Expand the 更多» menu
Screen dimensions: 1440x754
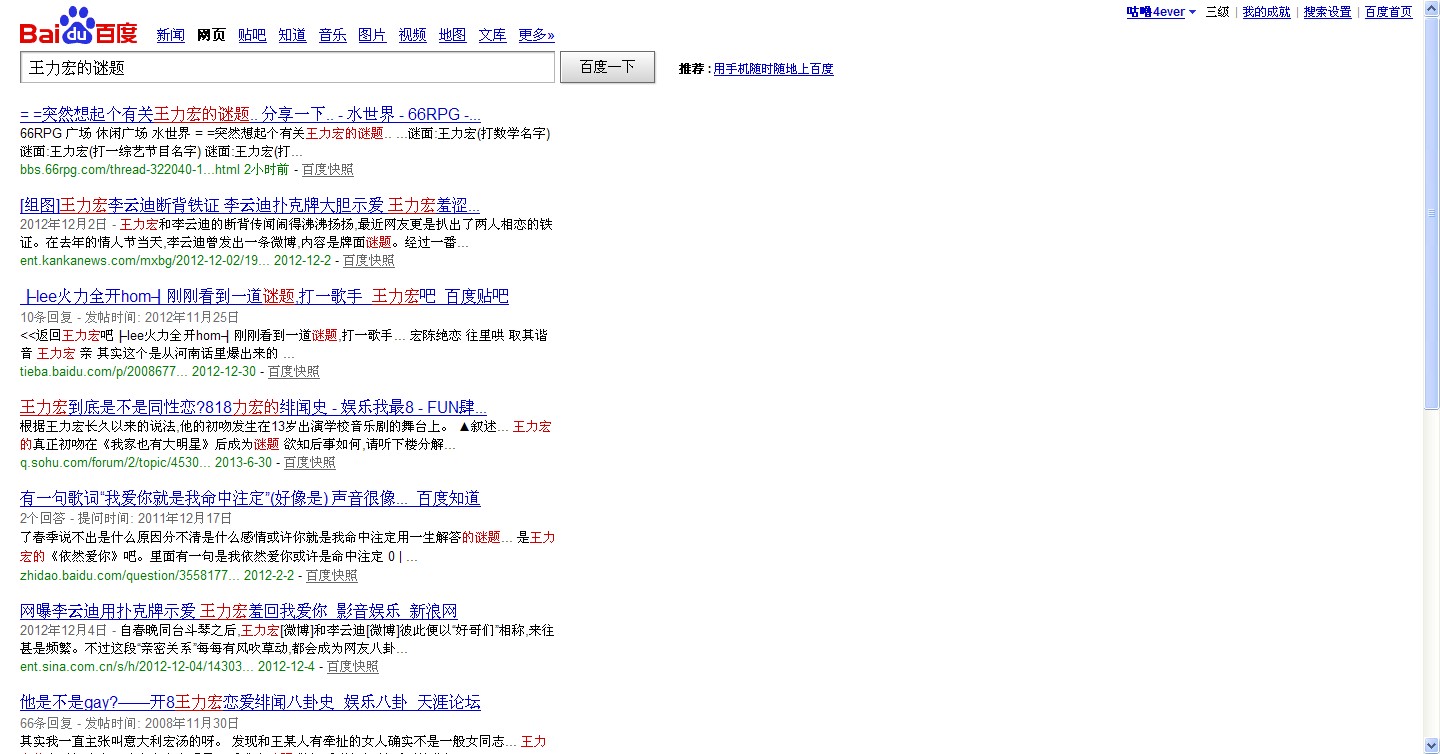point(536,35)
